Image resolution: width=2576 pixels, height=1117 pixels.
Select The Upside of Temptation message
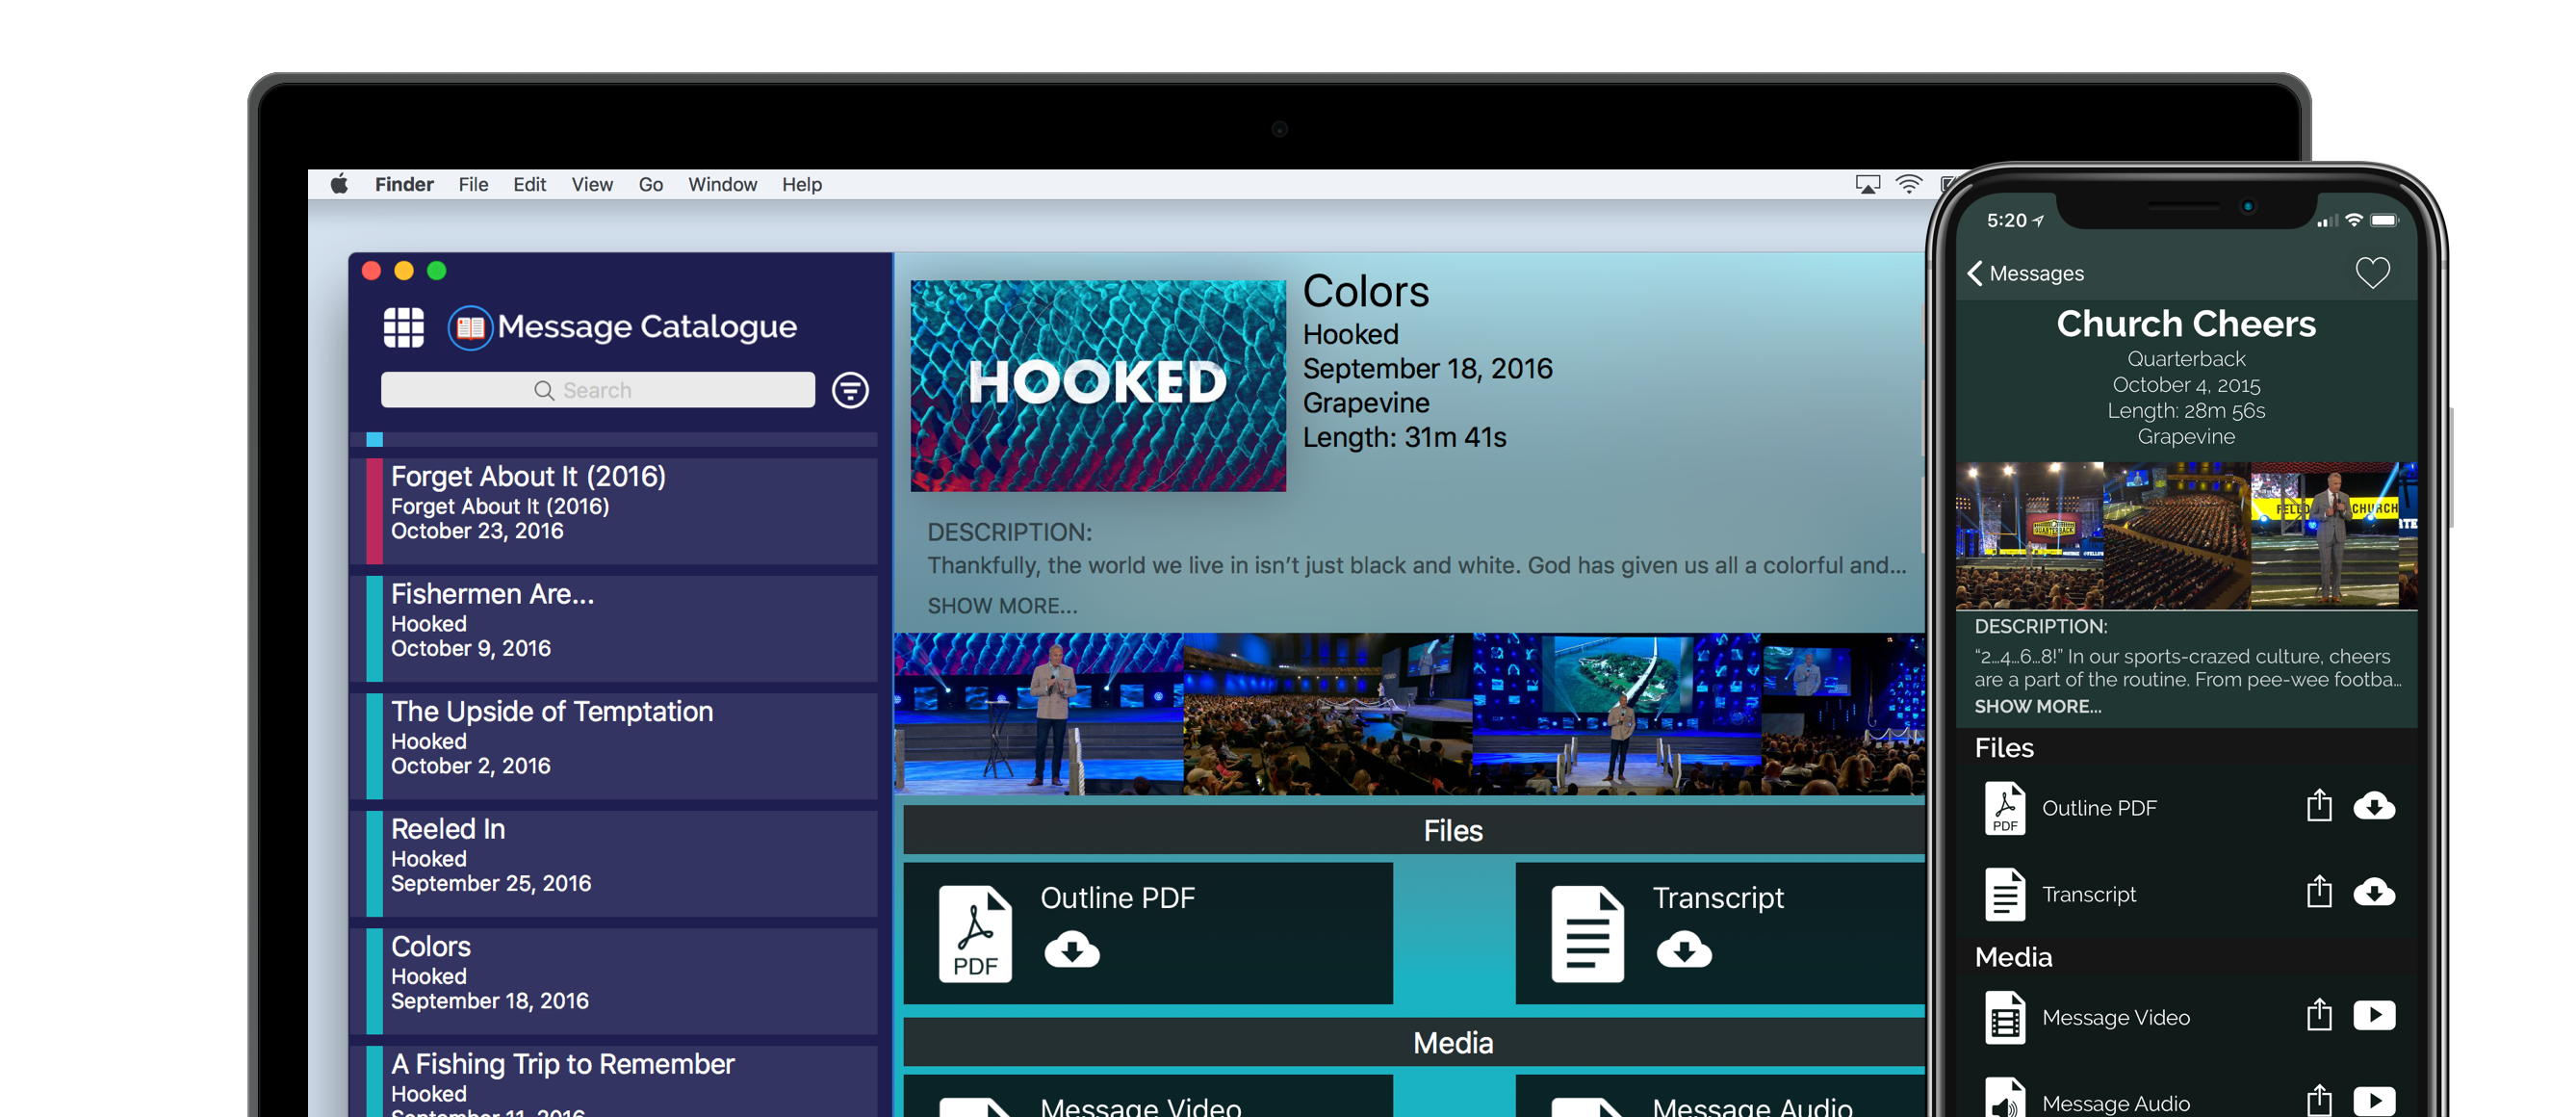613,746
